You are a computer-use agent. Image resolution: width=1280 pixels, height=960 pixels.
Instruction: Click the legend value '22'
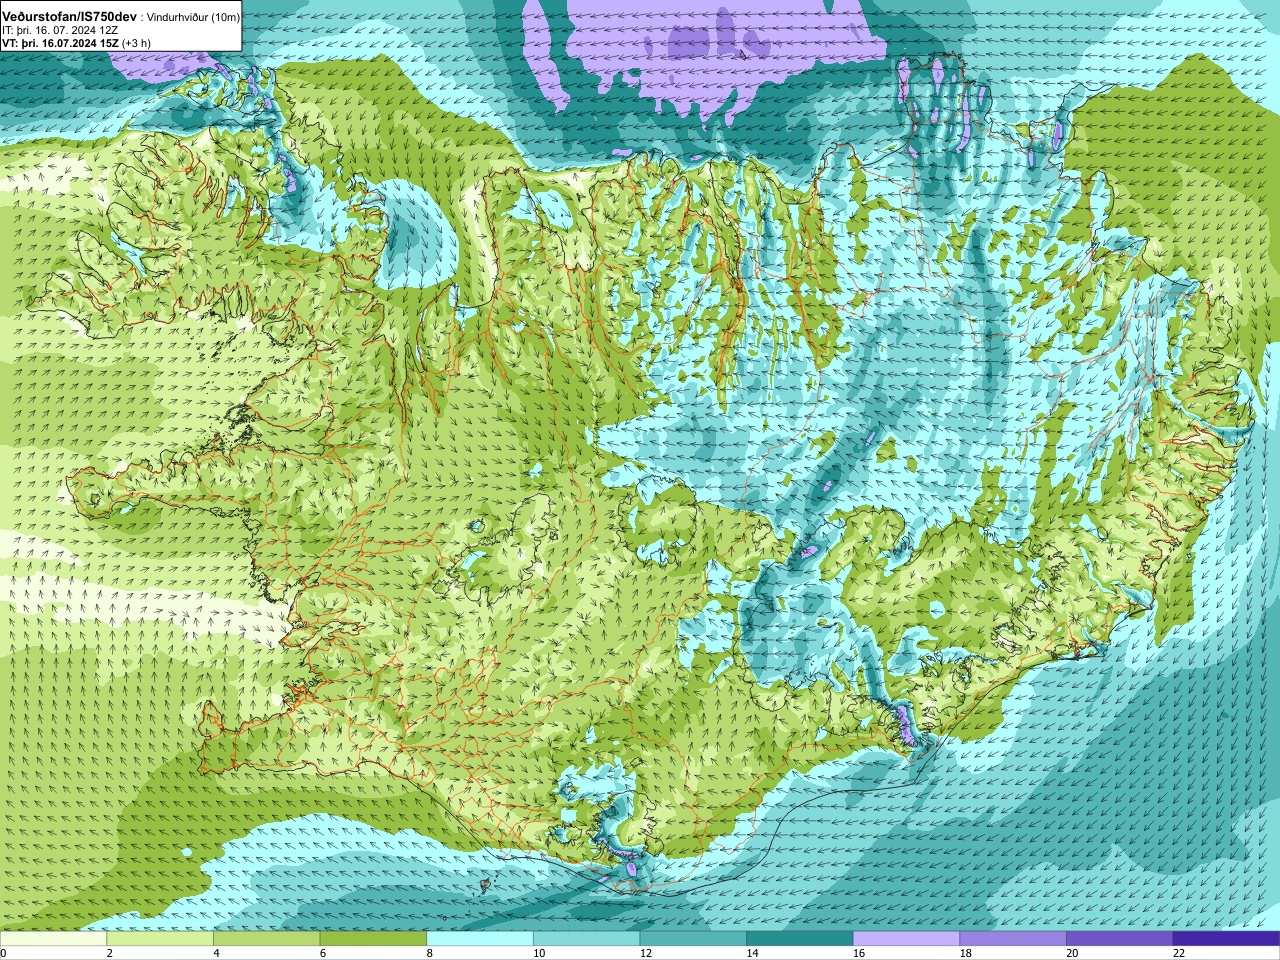click(x=1179, y=953)
